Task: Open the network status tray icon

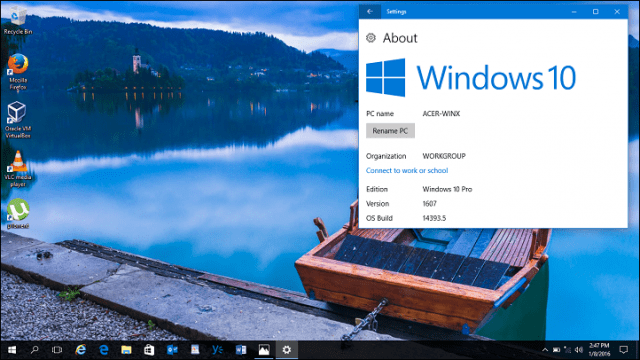Action: [x=567, y=350]
